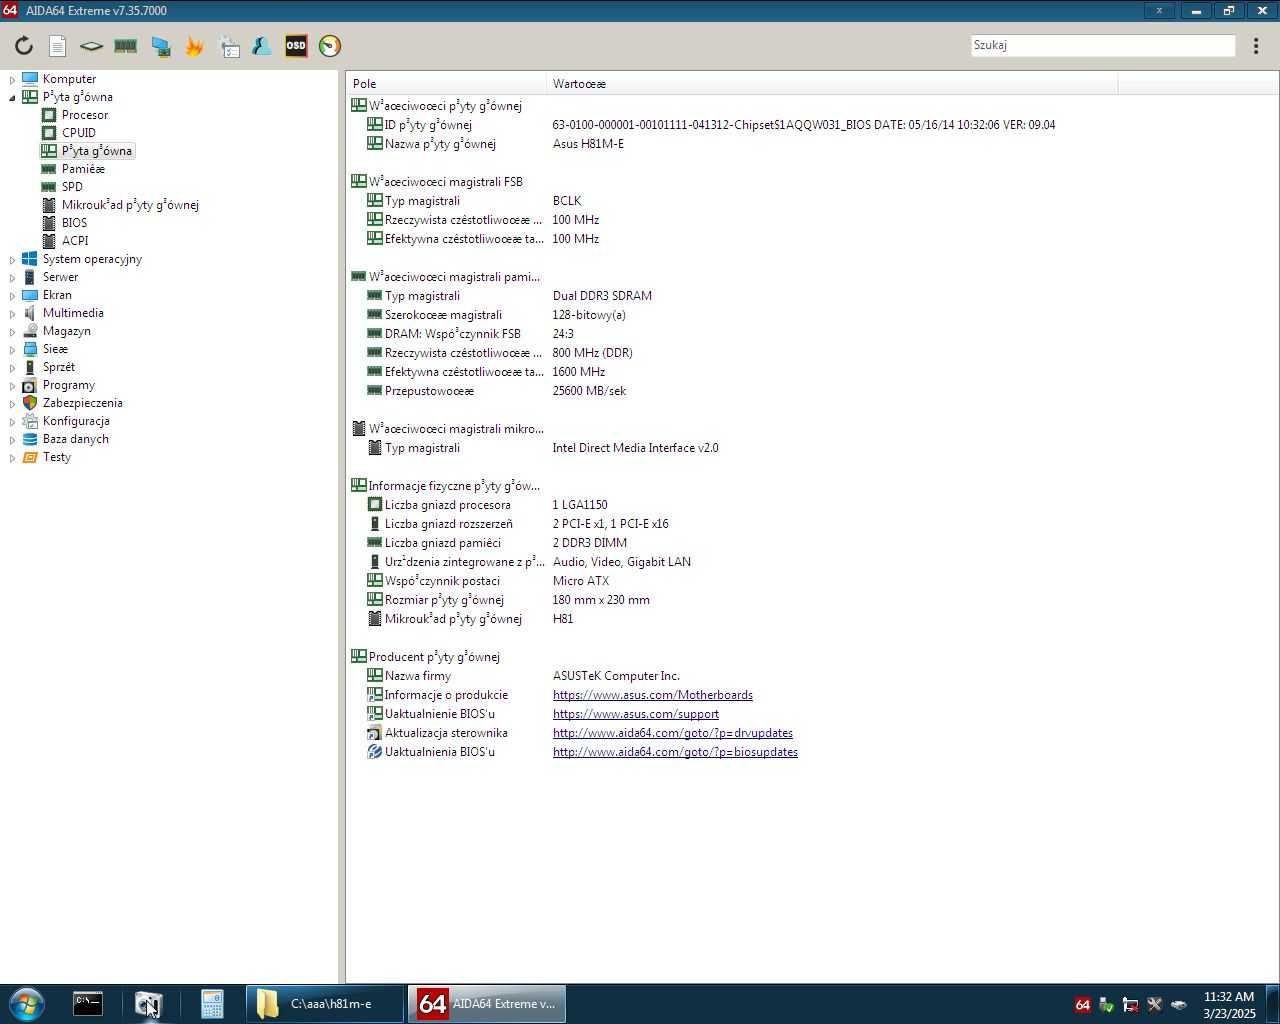Select CPUID in the tree

point(79,133)
